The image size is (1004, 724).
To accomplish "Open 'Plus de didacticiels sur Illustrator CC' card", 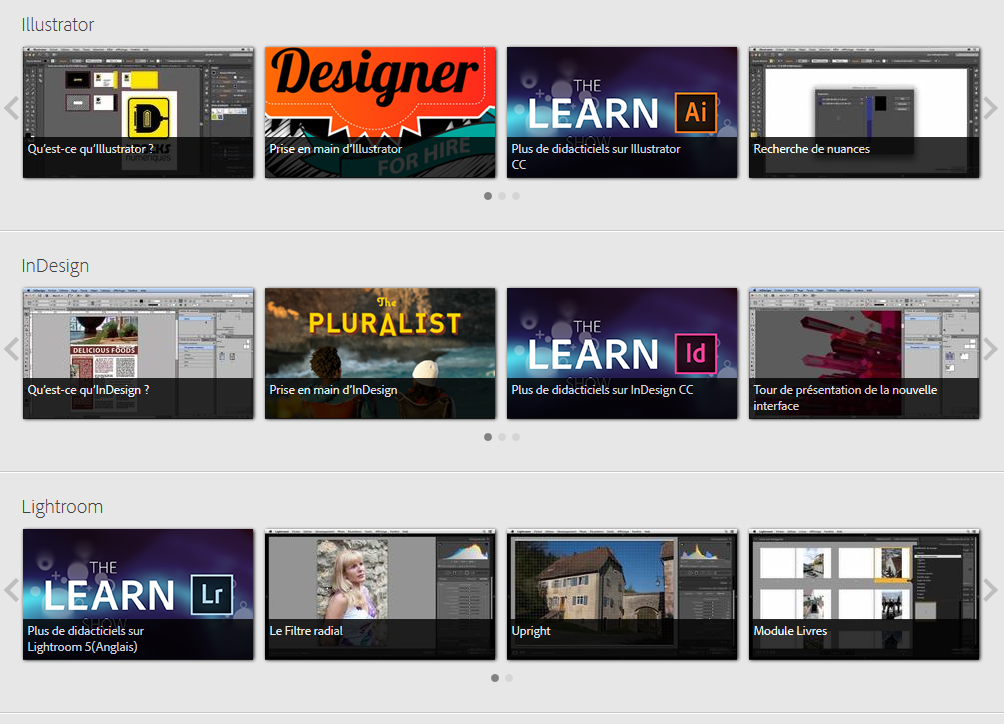I will pyautogui.click(x=622, y=112).
